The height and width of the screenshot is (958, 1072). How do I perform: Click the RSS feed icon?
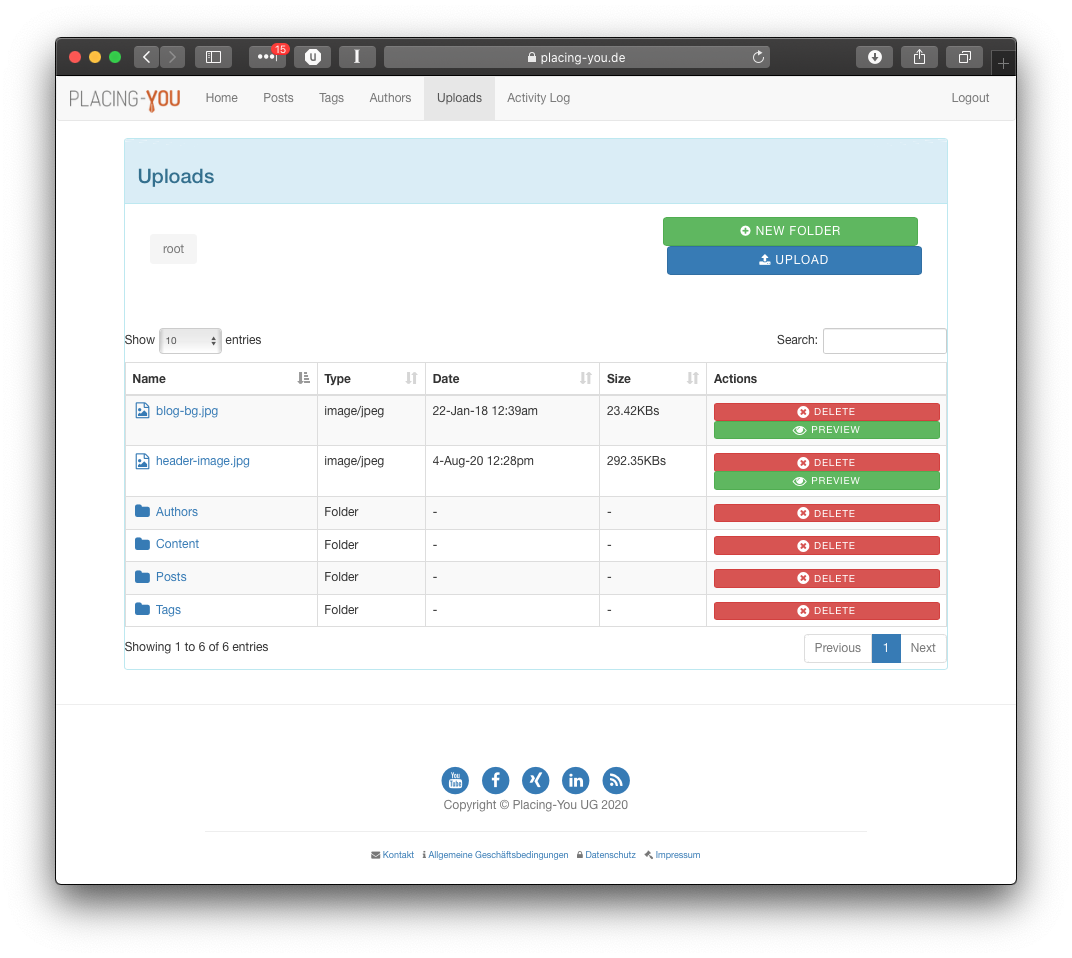click(616, 780)
